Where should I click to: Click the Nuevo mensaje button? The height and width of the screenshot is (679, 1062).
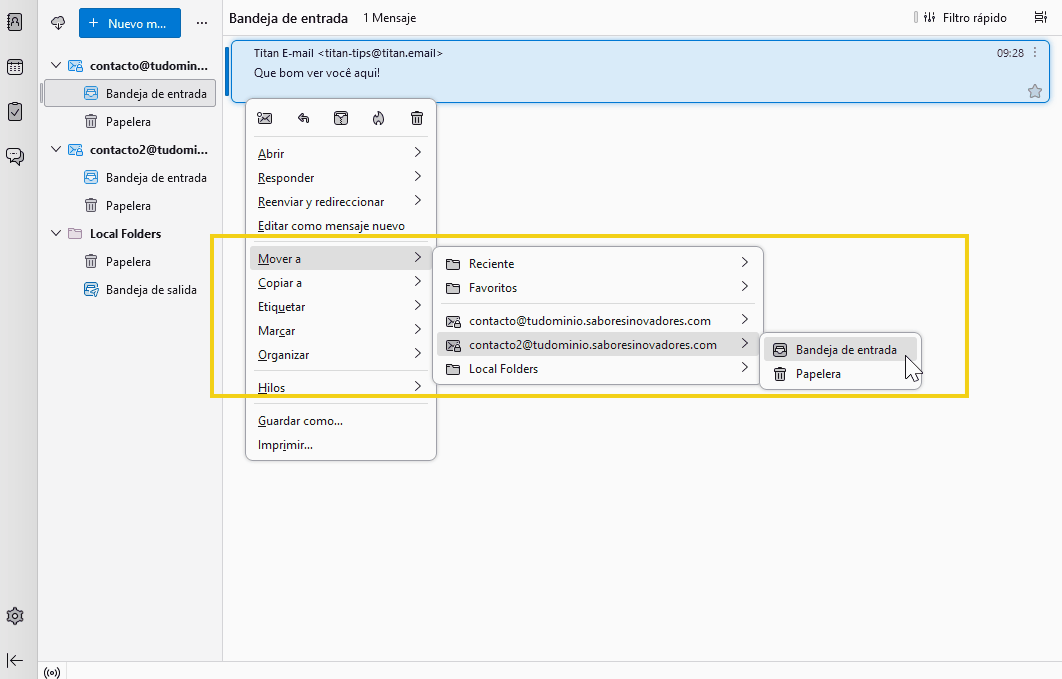129,22
